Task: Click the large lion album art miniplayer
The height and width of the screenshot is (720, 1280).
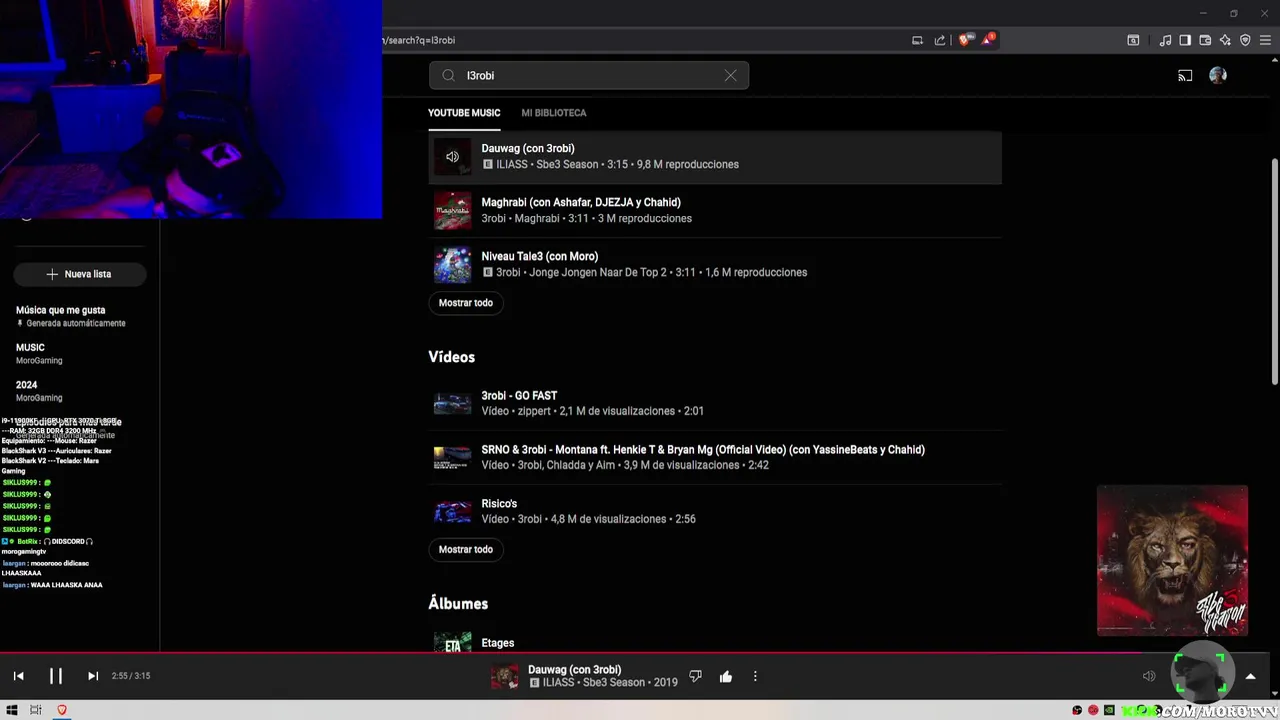Action: (1172, 561)
